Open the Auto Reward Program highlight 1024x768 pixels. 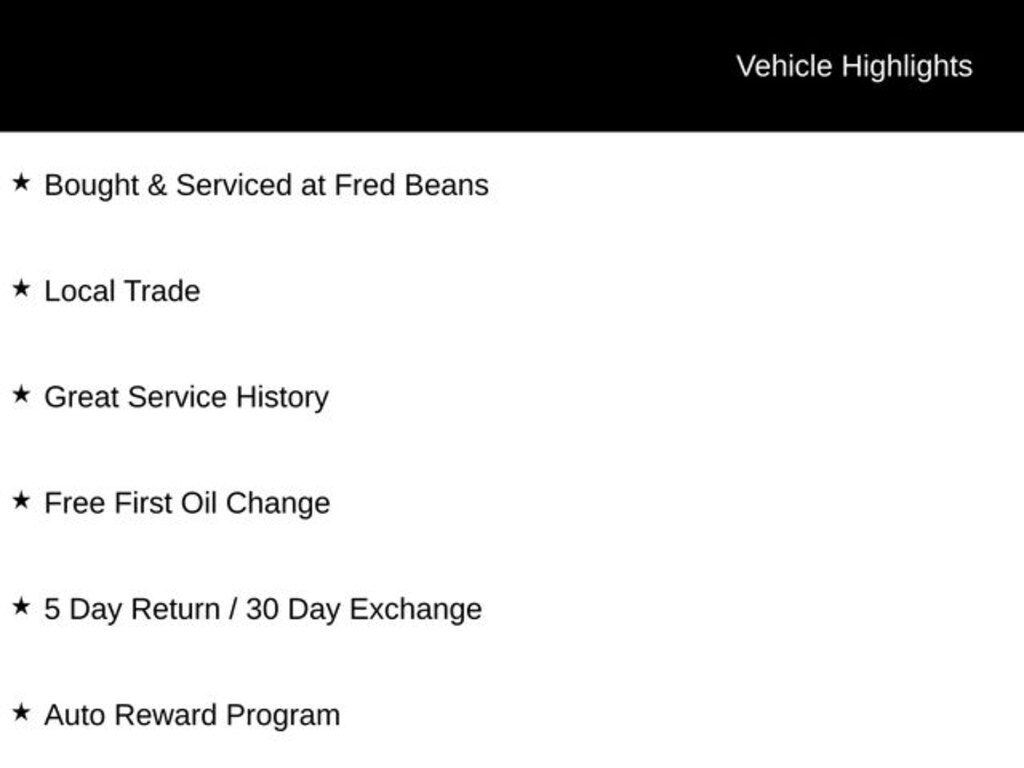(192, 715)
